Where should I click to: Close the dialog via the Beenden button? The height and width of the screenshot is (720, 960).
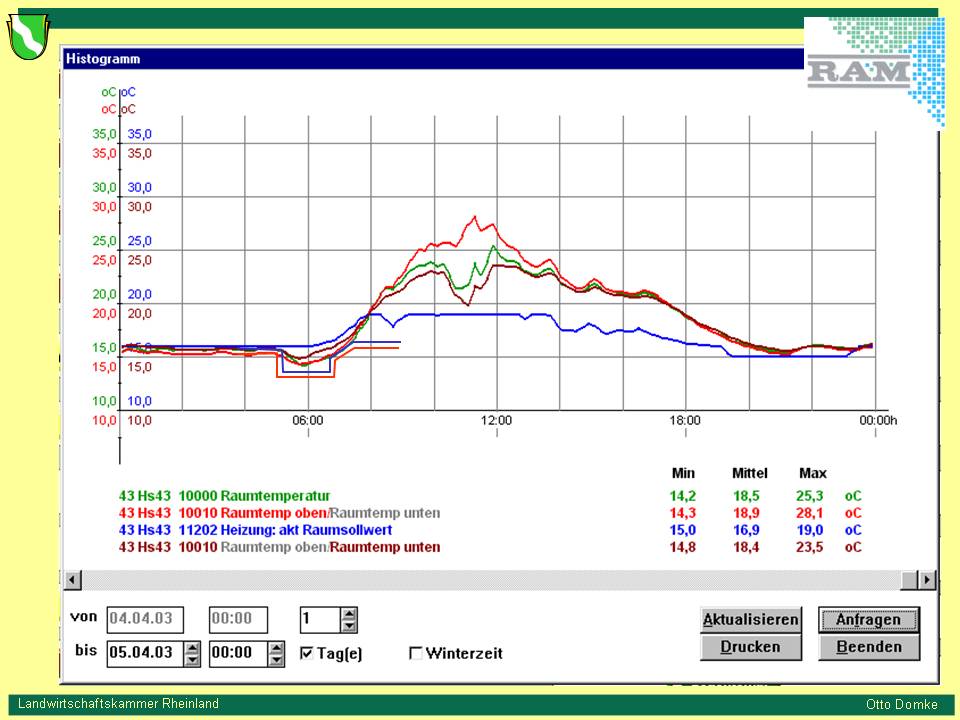(868, 647)
